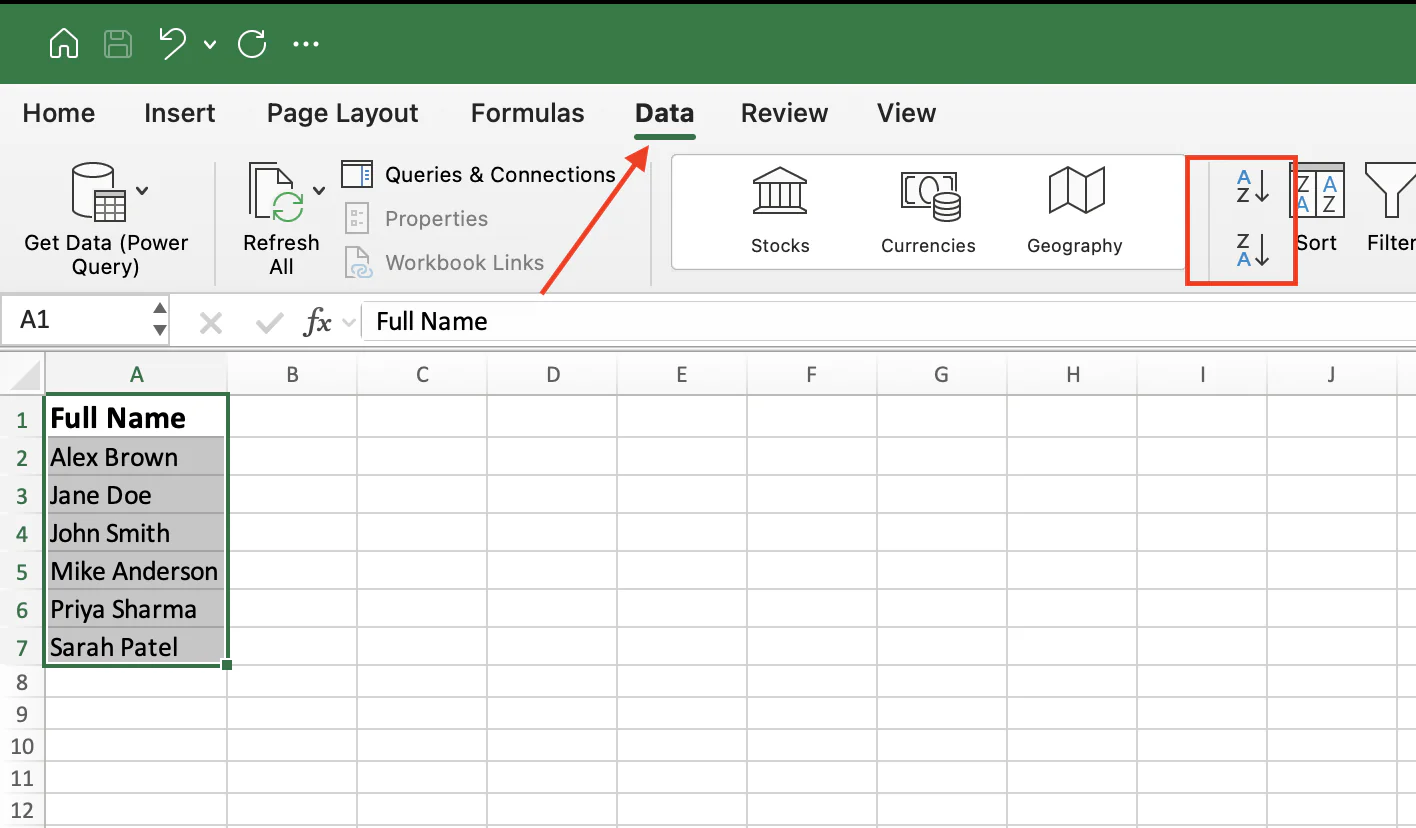Choose the Currencies data type
This screenshot has height=828, width=1416.
pos(928,211)
